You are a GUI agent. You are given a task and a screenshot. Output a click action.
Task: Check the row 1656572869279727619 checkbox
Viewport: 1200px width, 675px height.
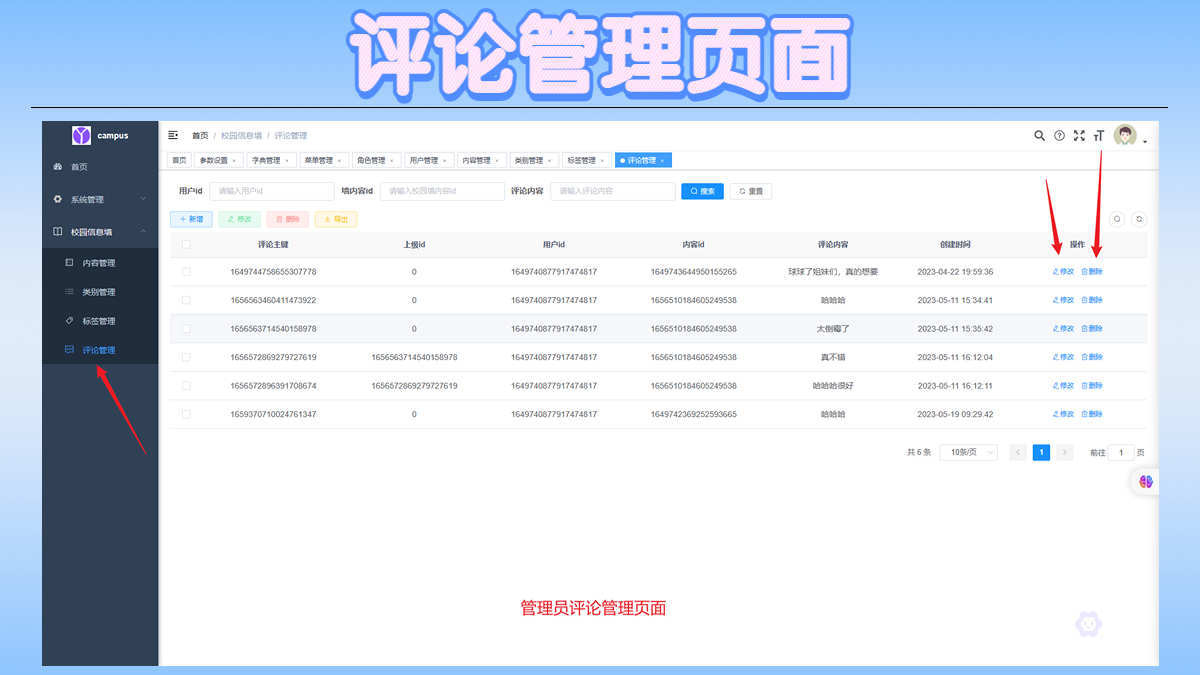(186, 357)
